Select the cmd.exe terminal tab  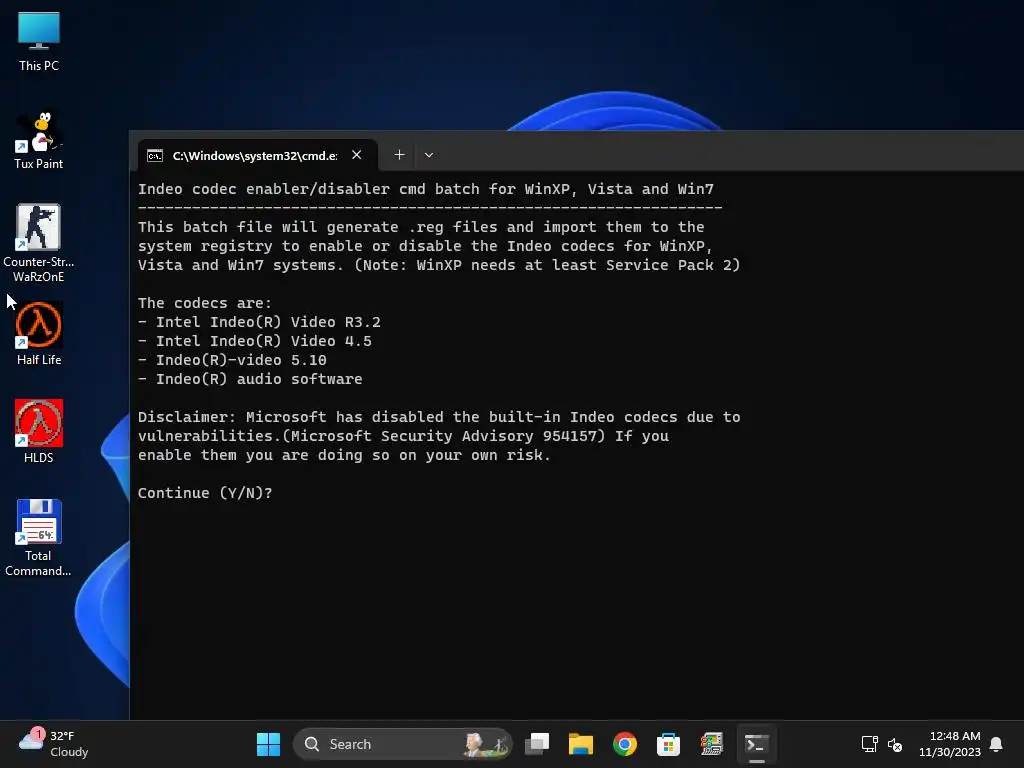pyautogui.click(x=257, y=155)
